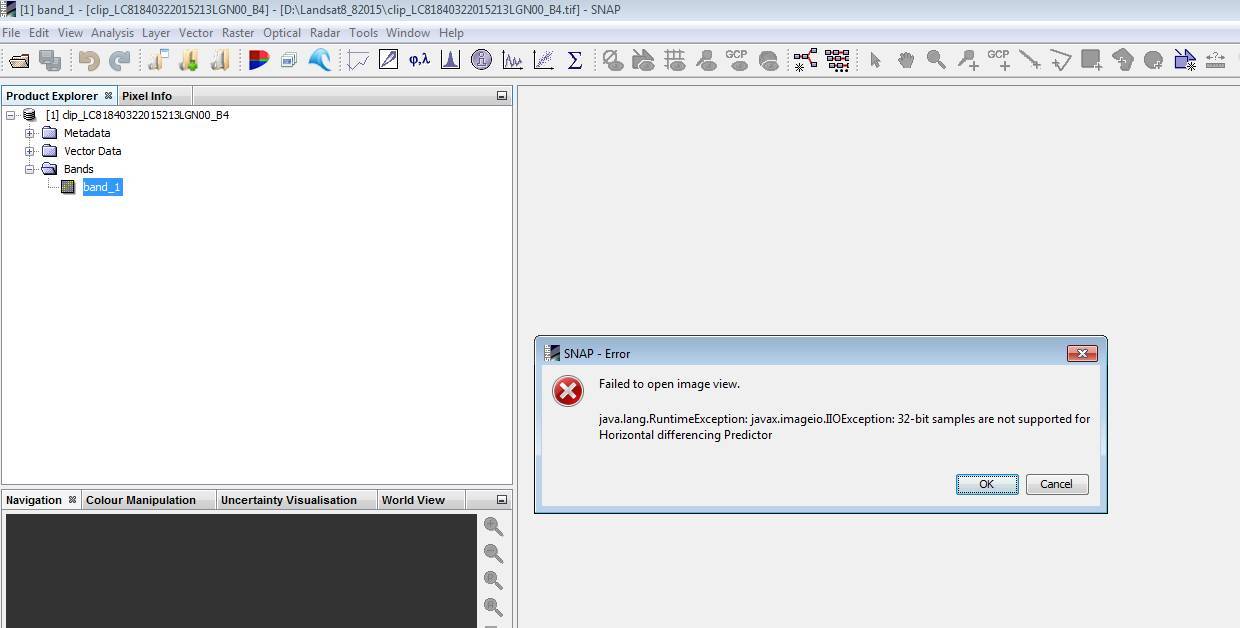Screen dimensions: 1240x628
Task: Collapse the Bands folder node
Action: click(x=30, y=169)
